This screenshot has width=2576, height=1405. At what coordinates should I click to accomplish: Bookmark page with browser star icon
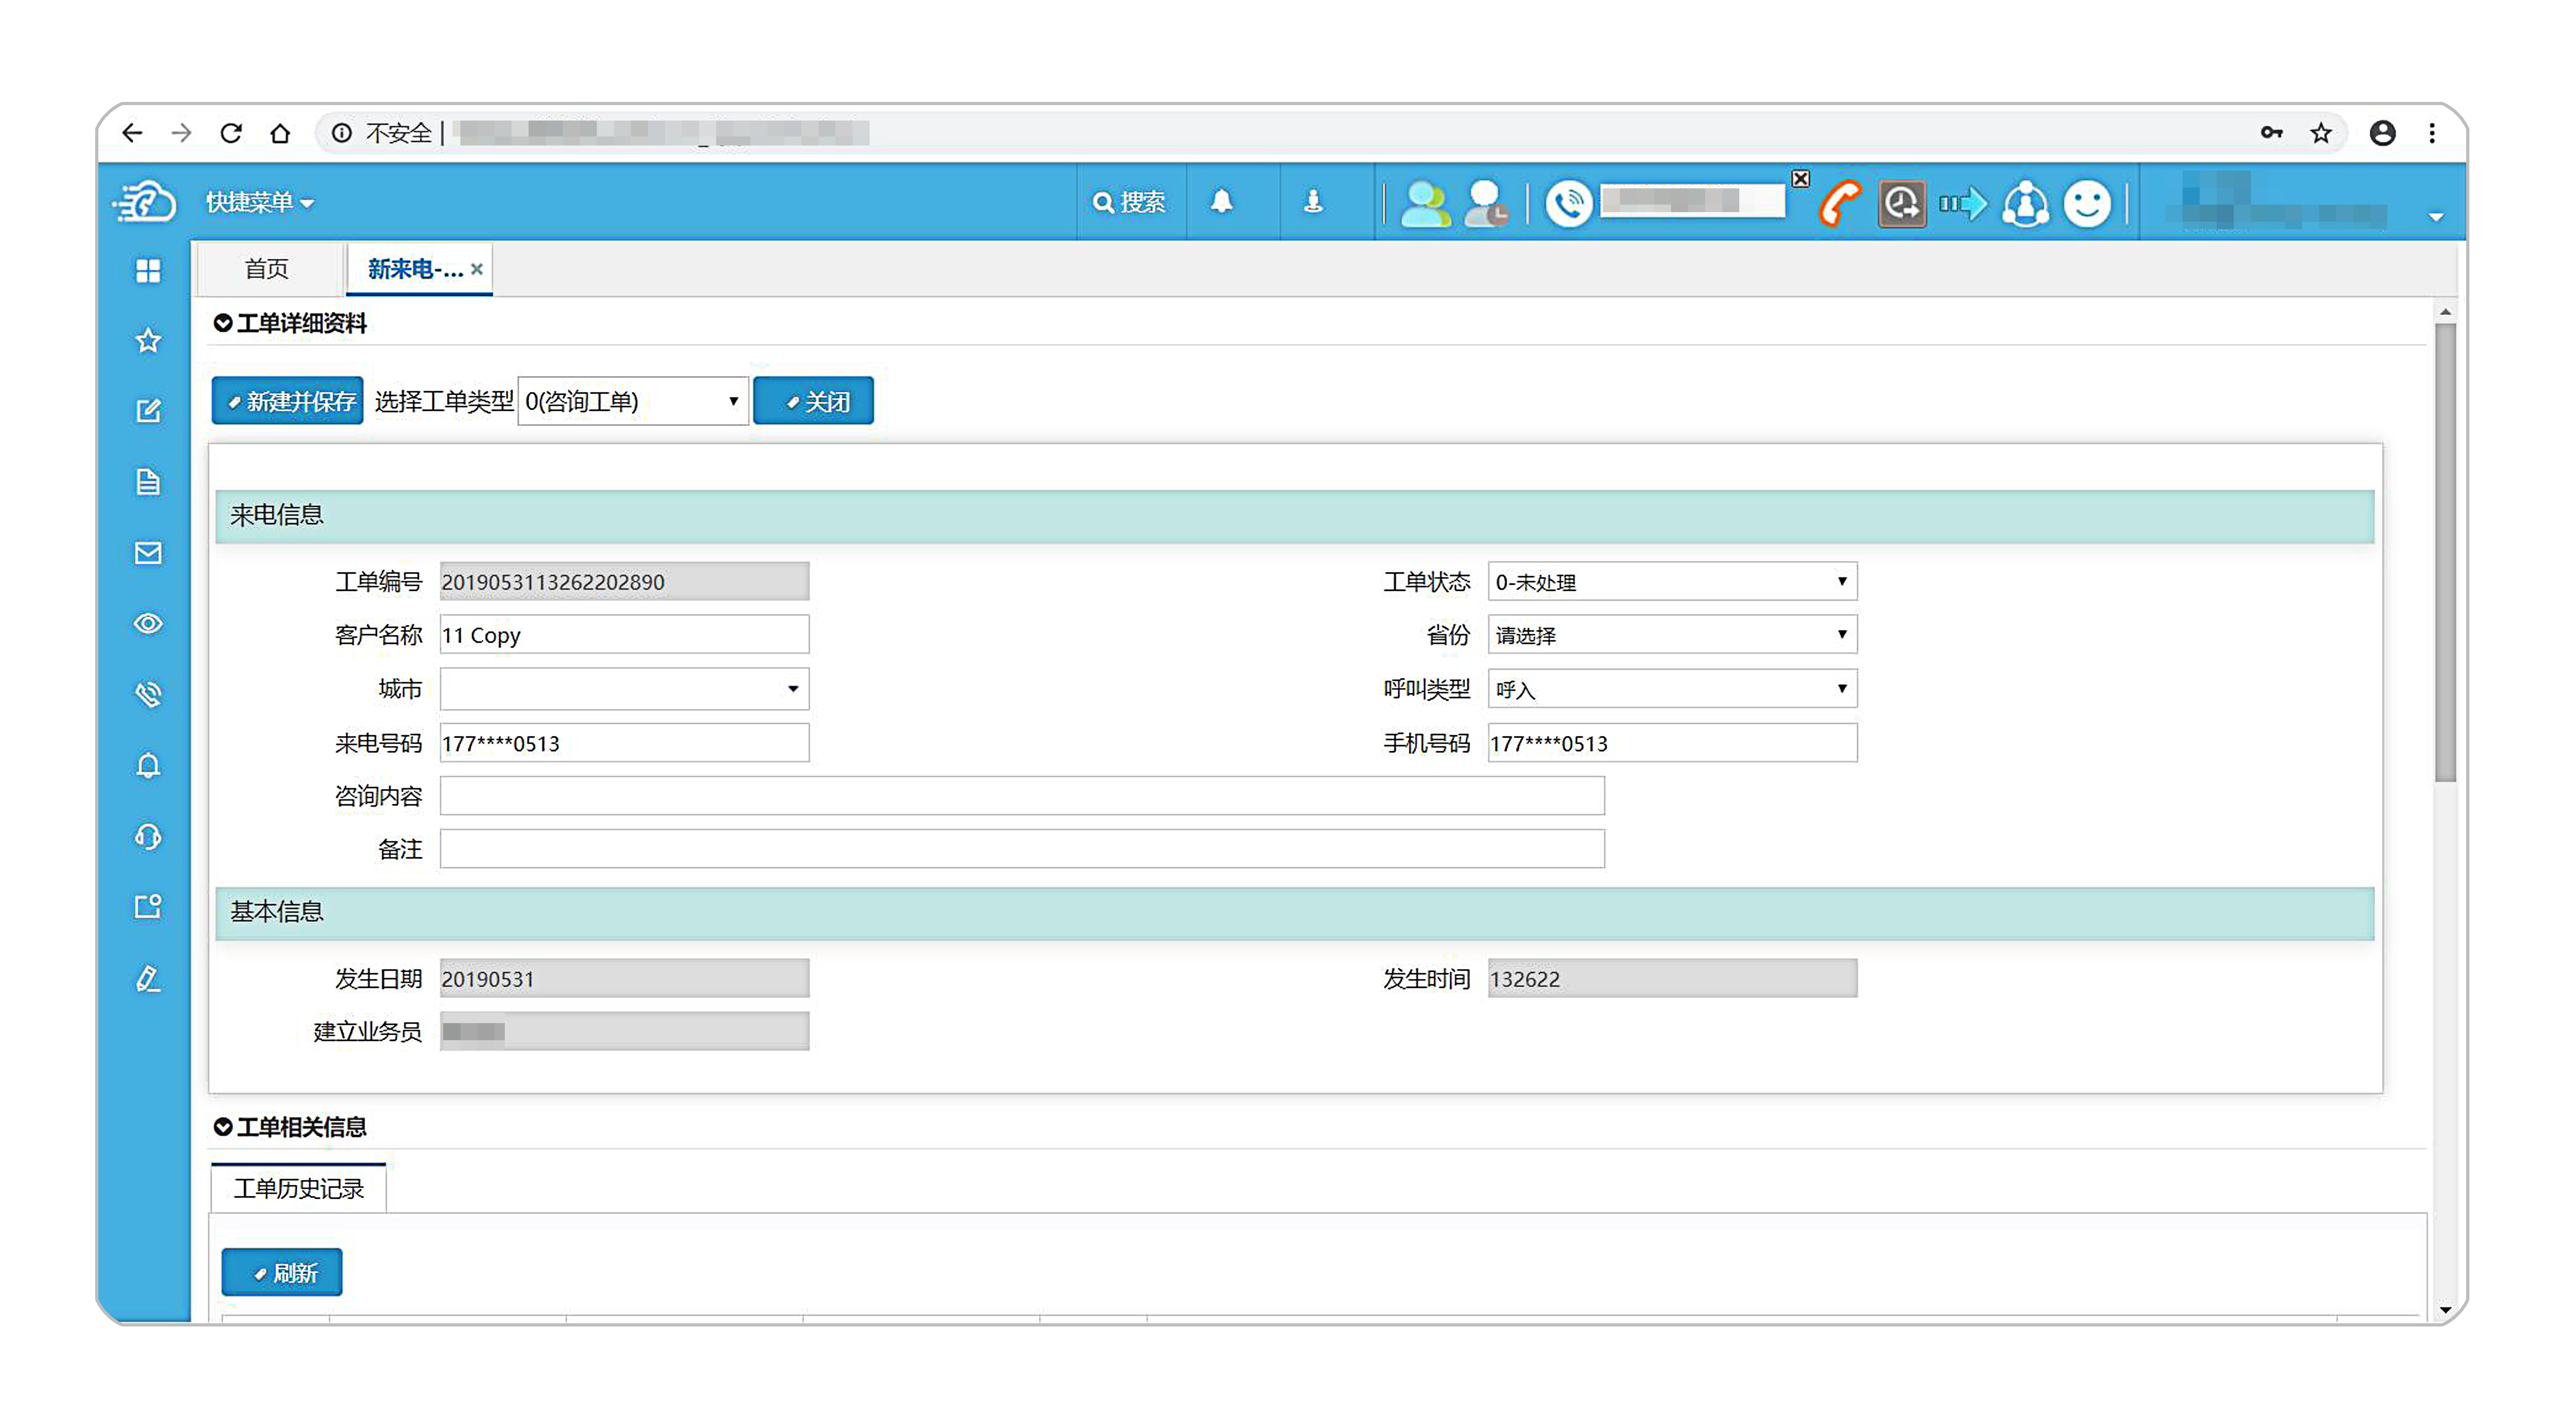coord(2321,132)
